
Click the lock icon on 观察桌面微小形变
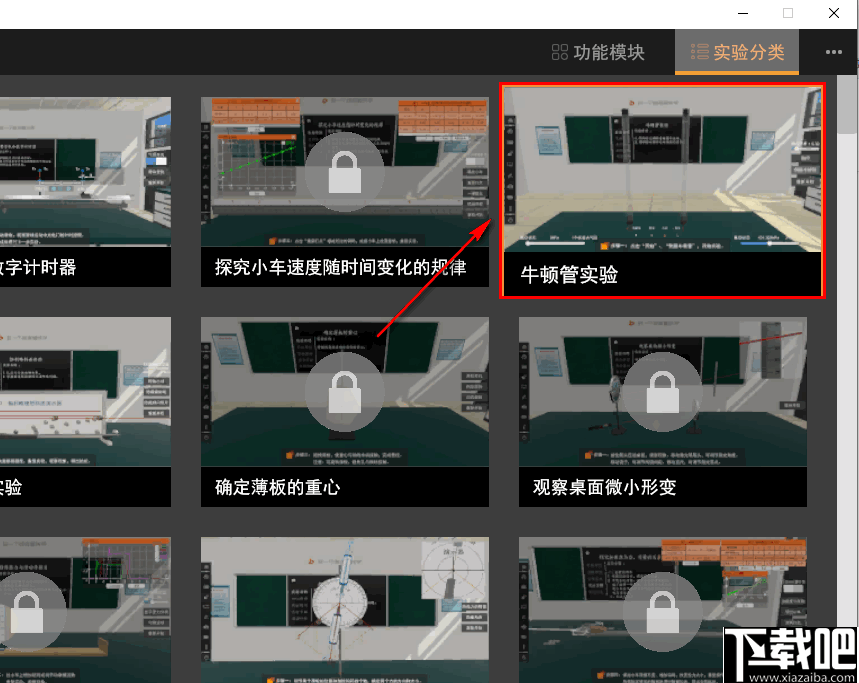[663, 391]
